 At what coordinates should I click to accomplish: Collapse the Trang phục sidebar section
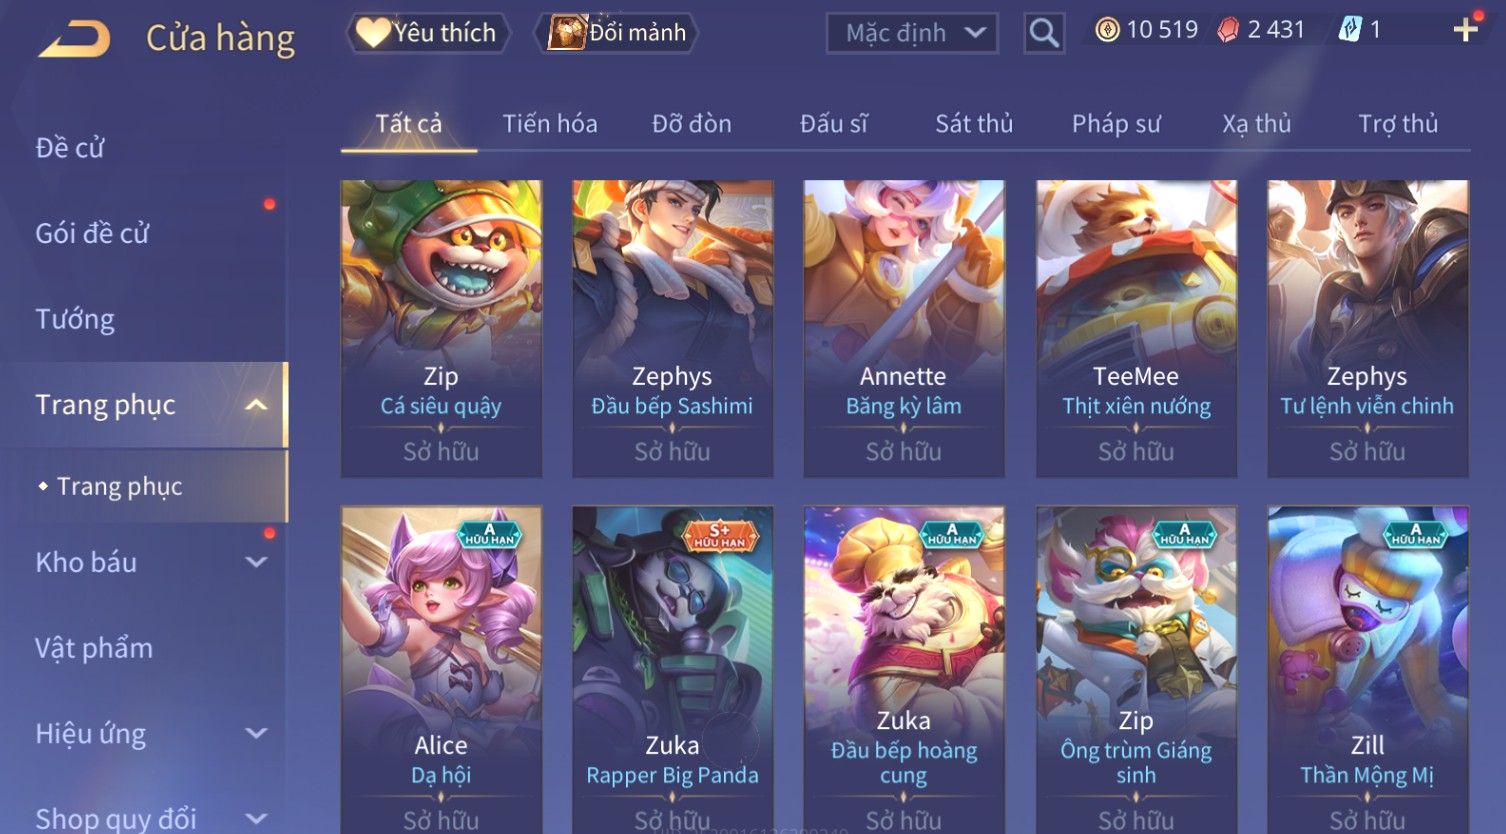256,405
